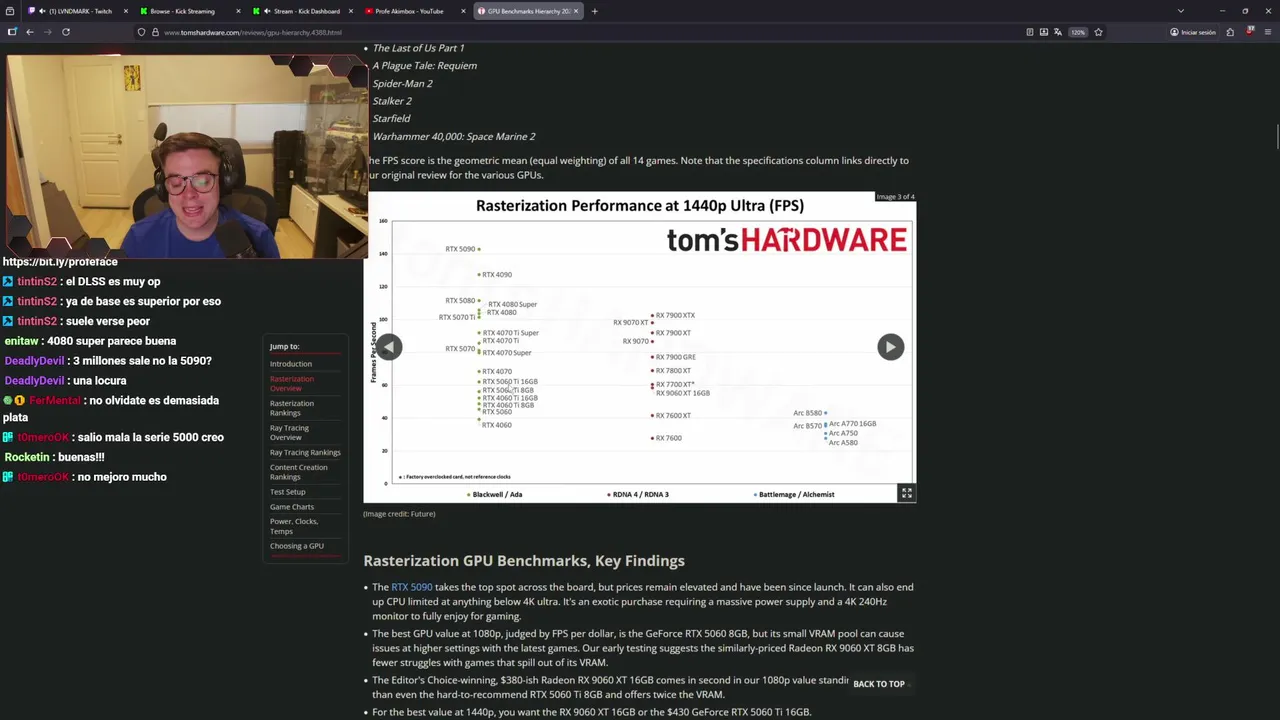The width and height of the screenshot is (1280, 720).
Task: Jump to Rasterization Rankings section
Action: point(292,408)
